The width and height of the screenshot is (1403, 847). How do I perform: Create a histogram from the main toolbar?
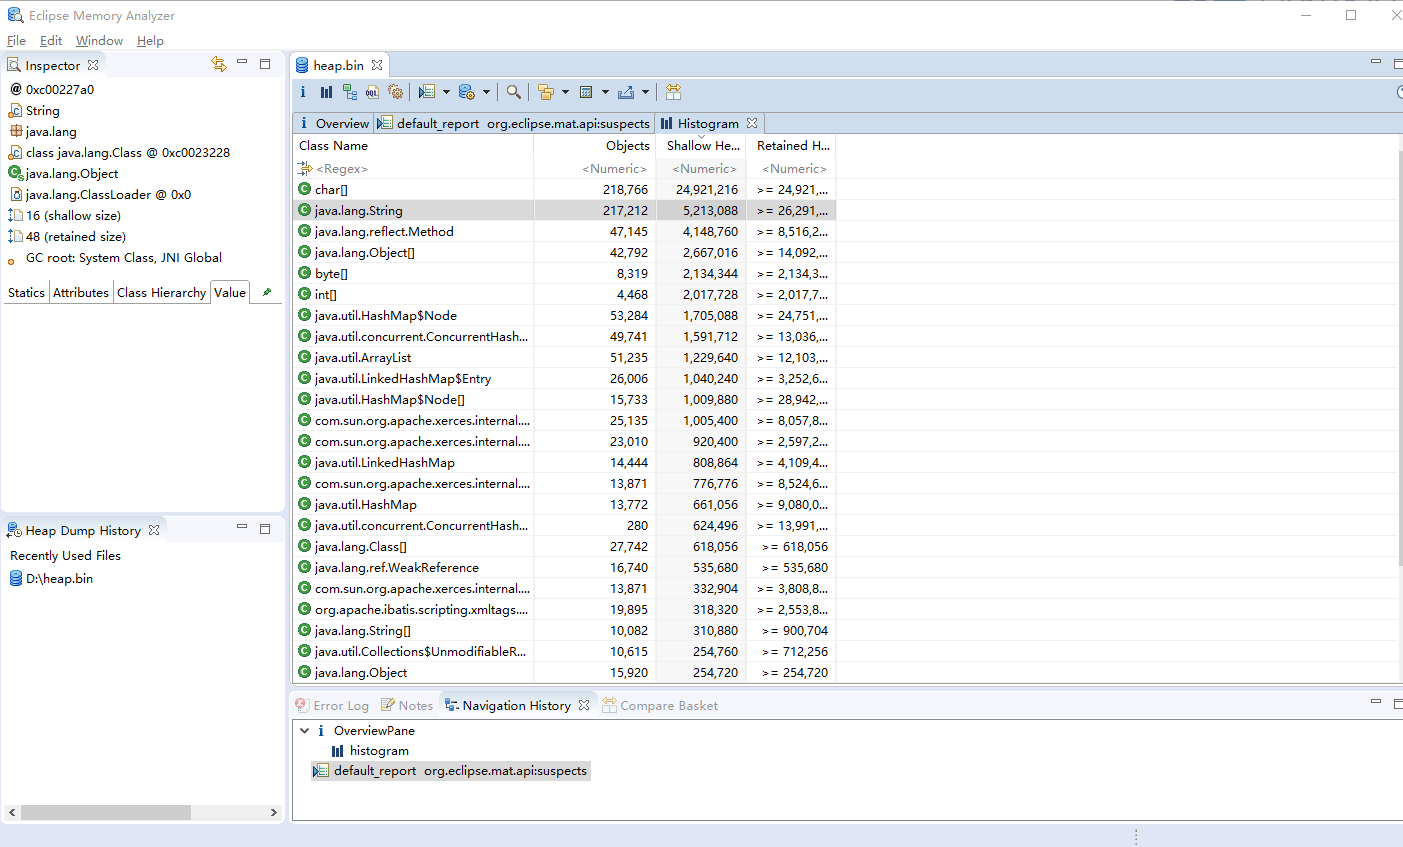click(326, 92)
